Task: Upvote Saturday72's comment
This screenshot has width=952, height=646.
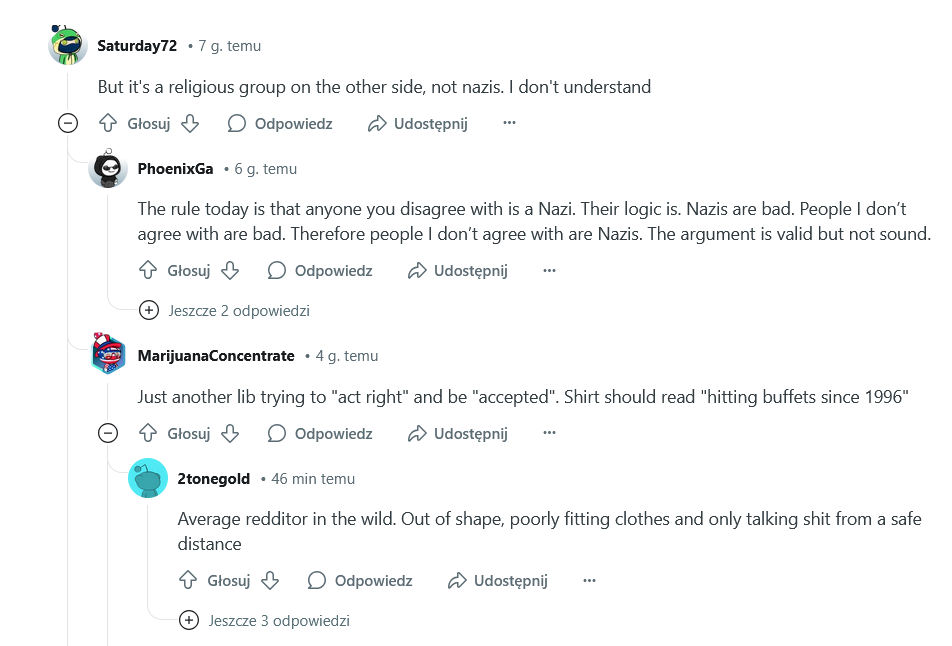Action: (x=108, y=123)
